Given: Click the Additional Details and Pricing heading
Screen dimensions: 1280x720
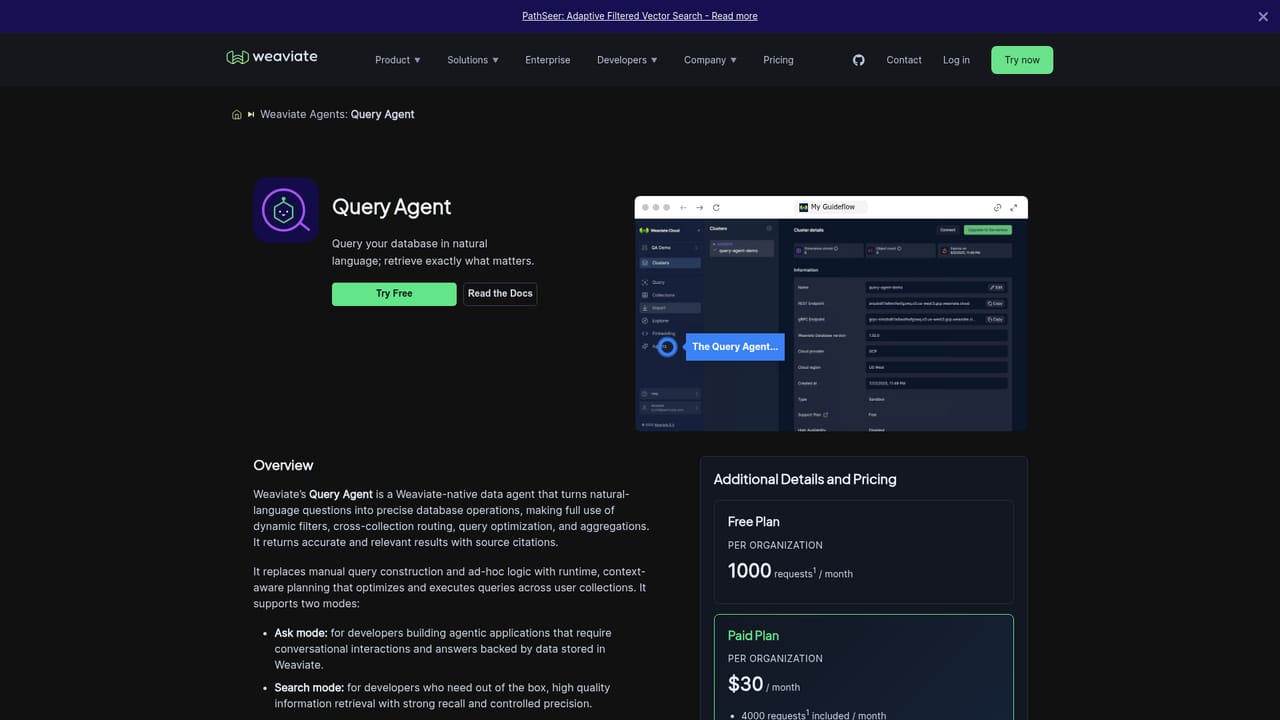Looking at the screenshot, I should coord(805,480).
